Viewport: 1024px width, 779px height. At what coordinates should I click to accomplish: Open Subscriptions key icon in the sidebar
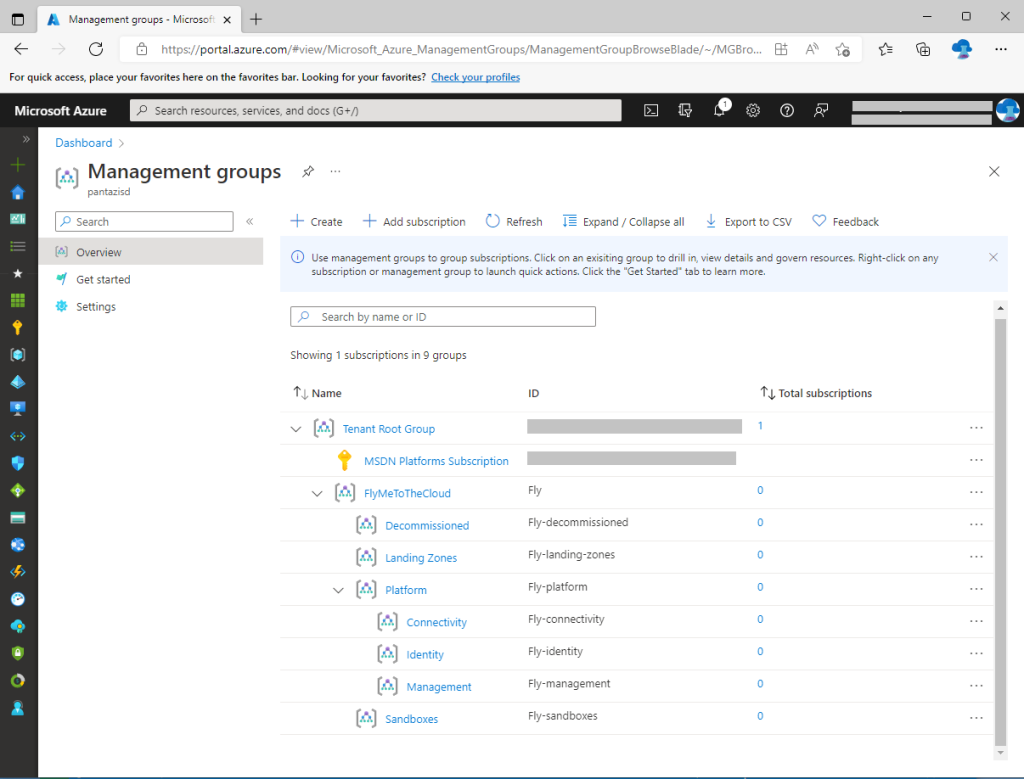tap(18, 327)
